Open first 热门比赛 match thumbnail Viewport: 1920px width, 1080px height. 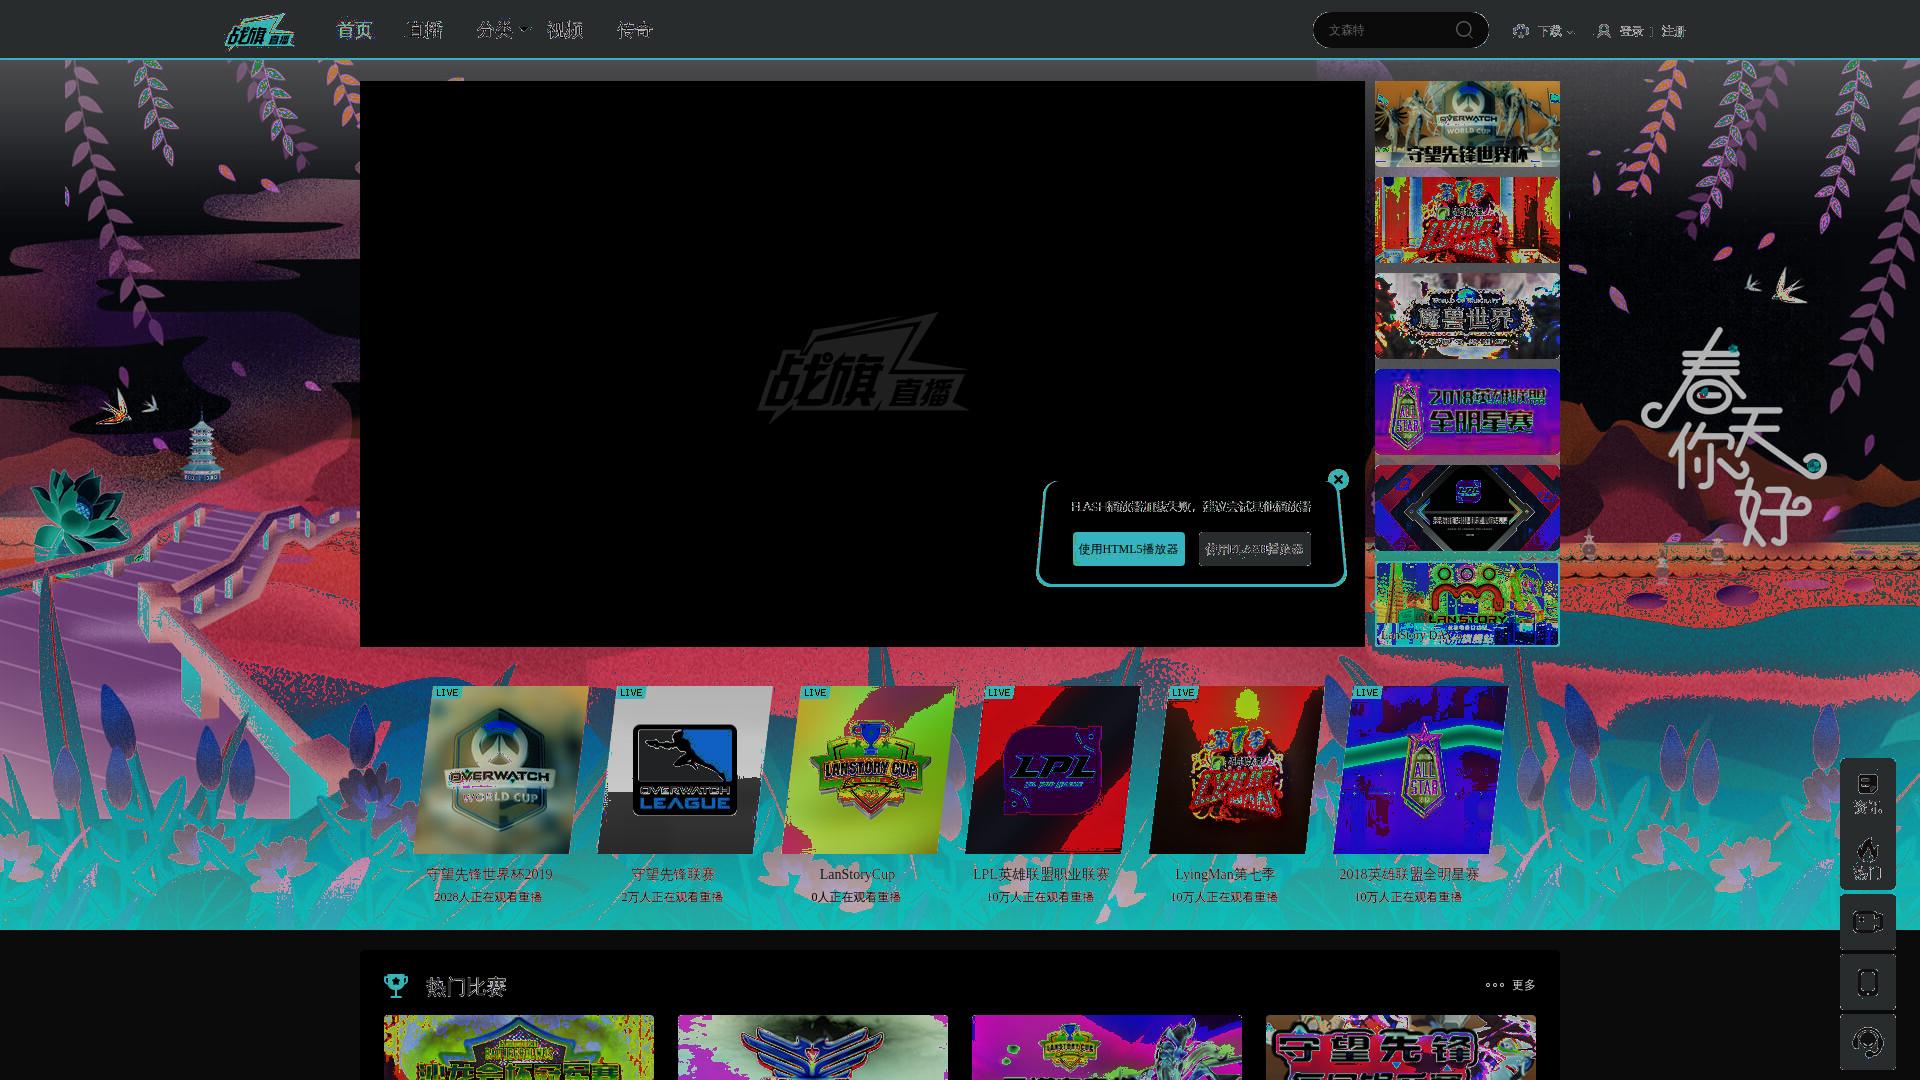519,1047
